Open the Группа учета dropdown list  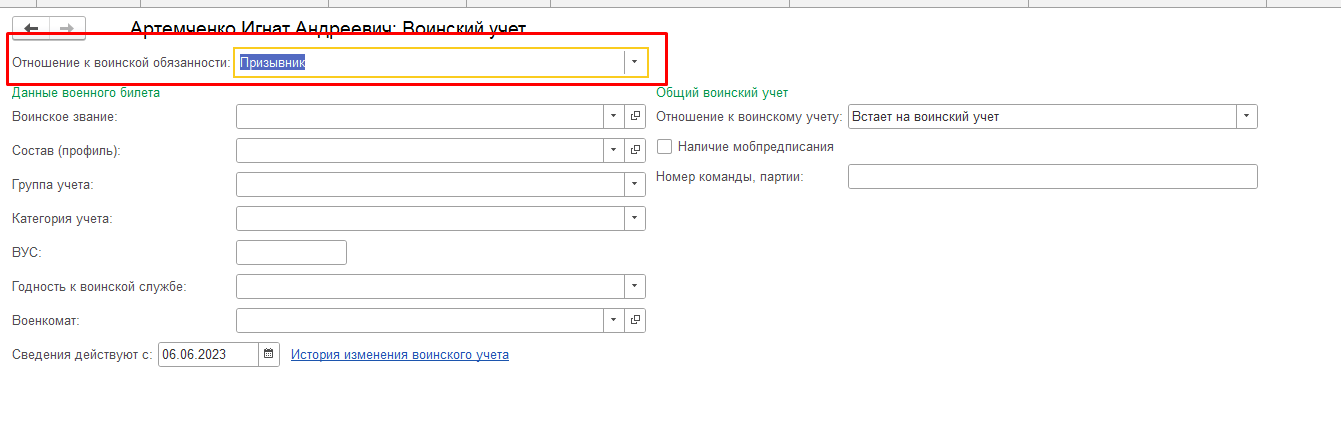(x=635, y=185)
